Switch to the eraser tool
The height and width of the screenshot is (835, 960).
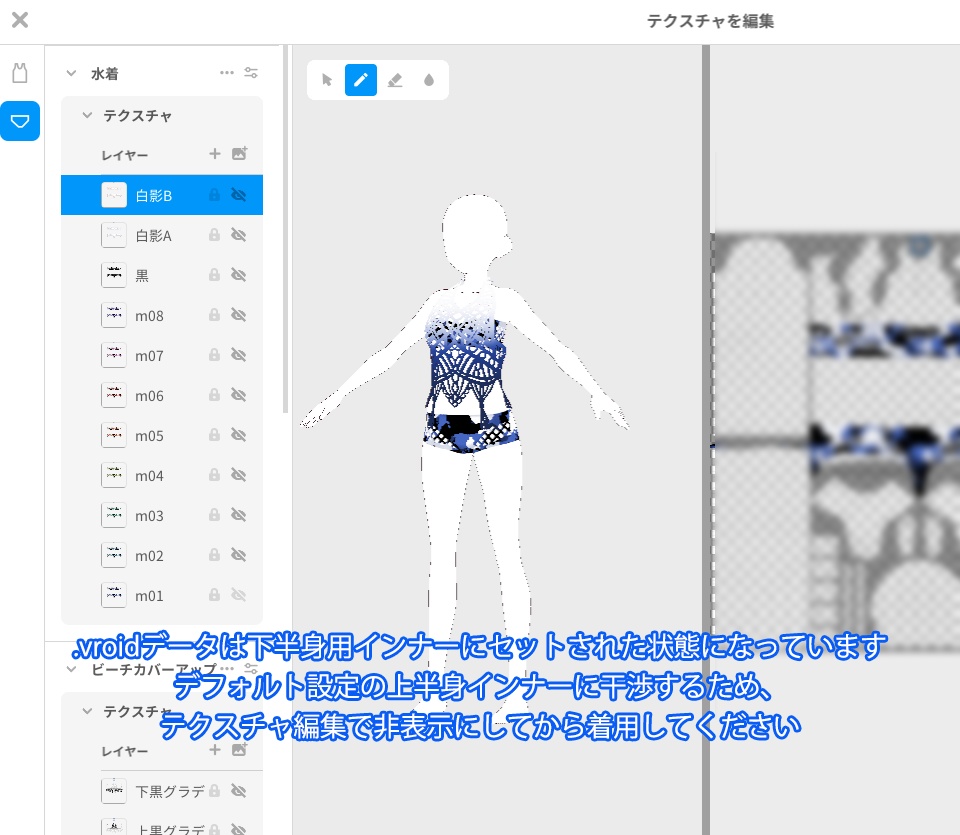[395, 80]
